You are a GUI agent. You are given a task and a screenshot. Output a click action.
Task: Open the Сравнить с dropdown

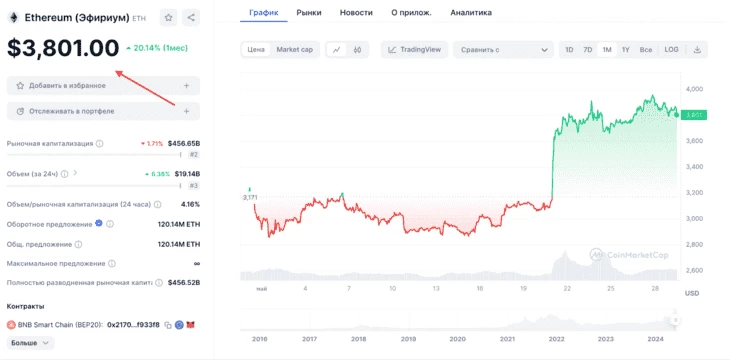[x=503, y=50]
